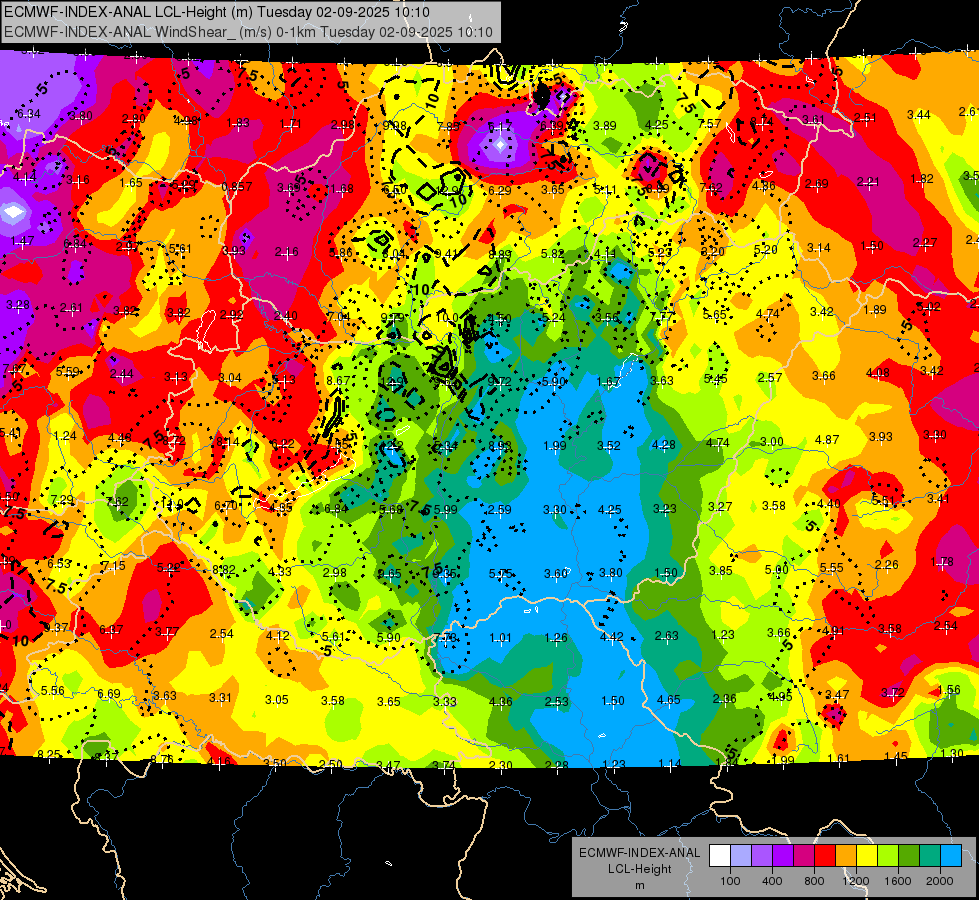Click the wind shear value 4.87
Screen dimensions: 979x900
pos(827,439)
